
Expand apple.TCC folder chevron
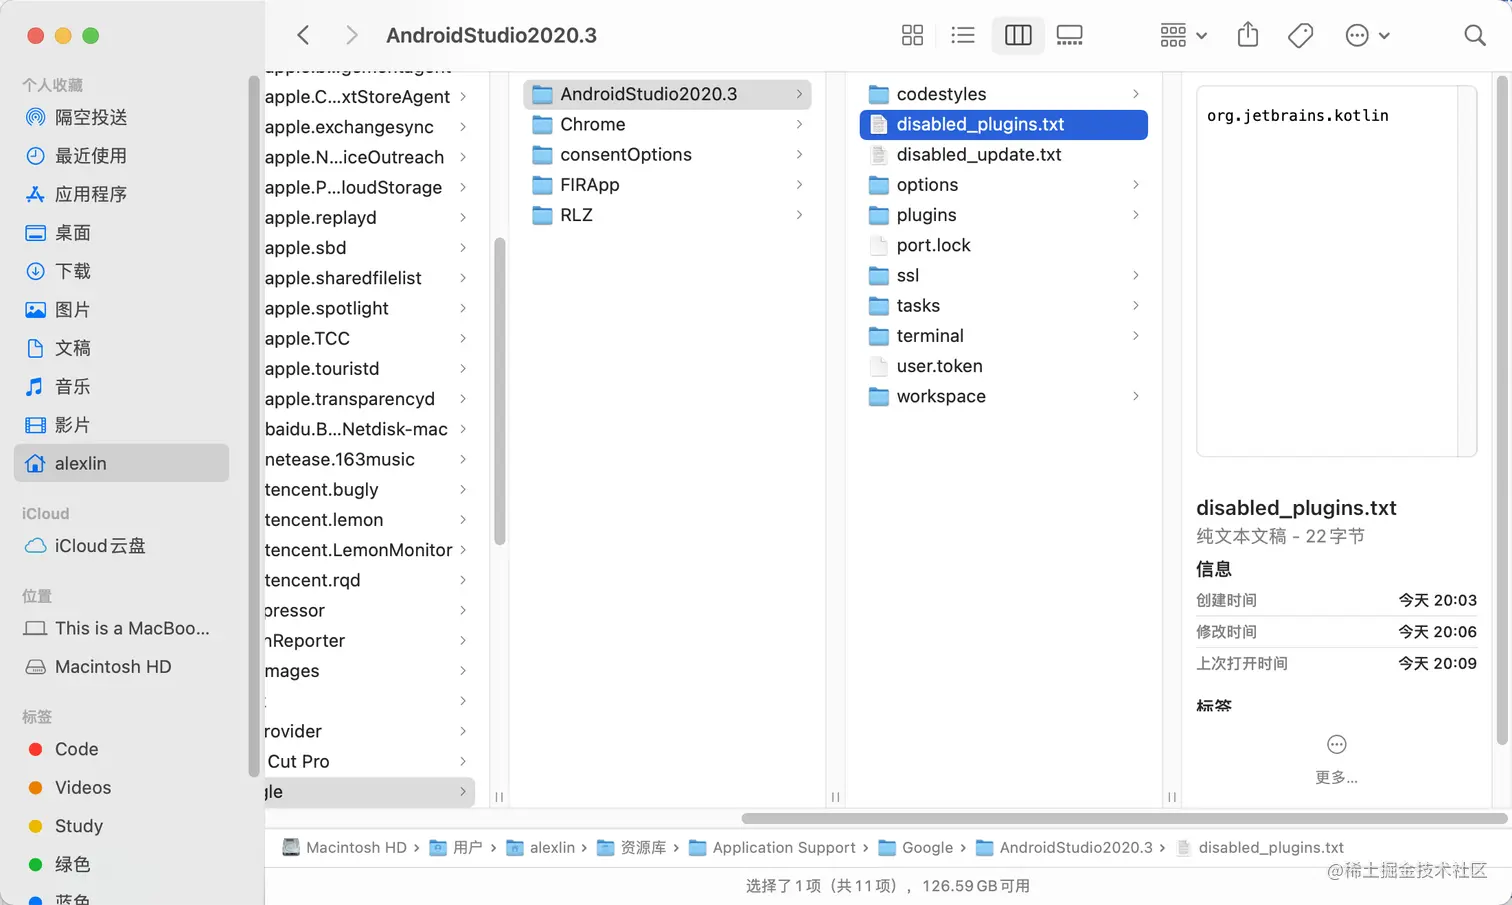pyautogui.click(x=463, y=338)
